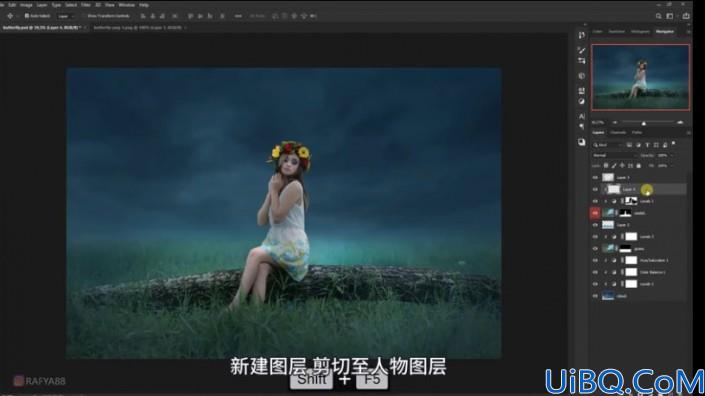The width and height of the screenshot is (705, 396).
Task: Toggle the Auto-Select checkbox
Action: click(27, 16)
